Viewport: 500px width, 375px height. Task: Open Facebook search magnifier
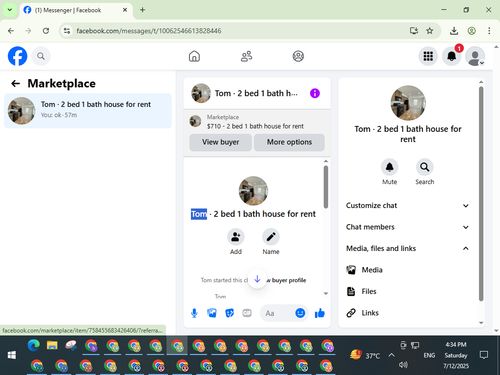(x=41, y=56)
